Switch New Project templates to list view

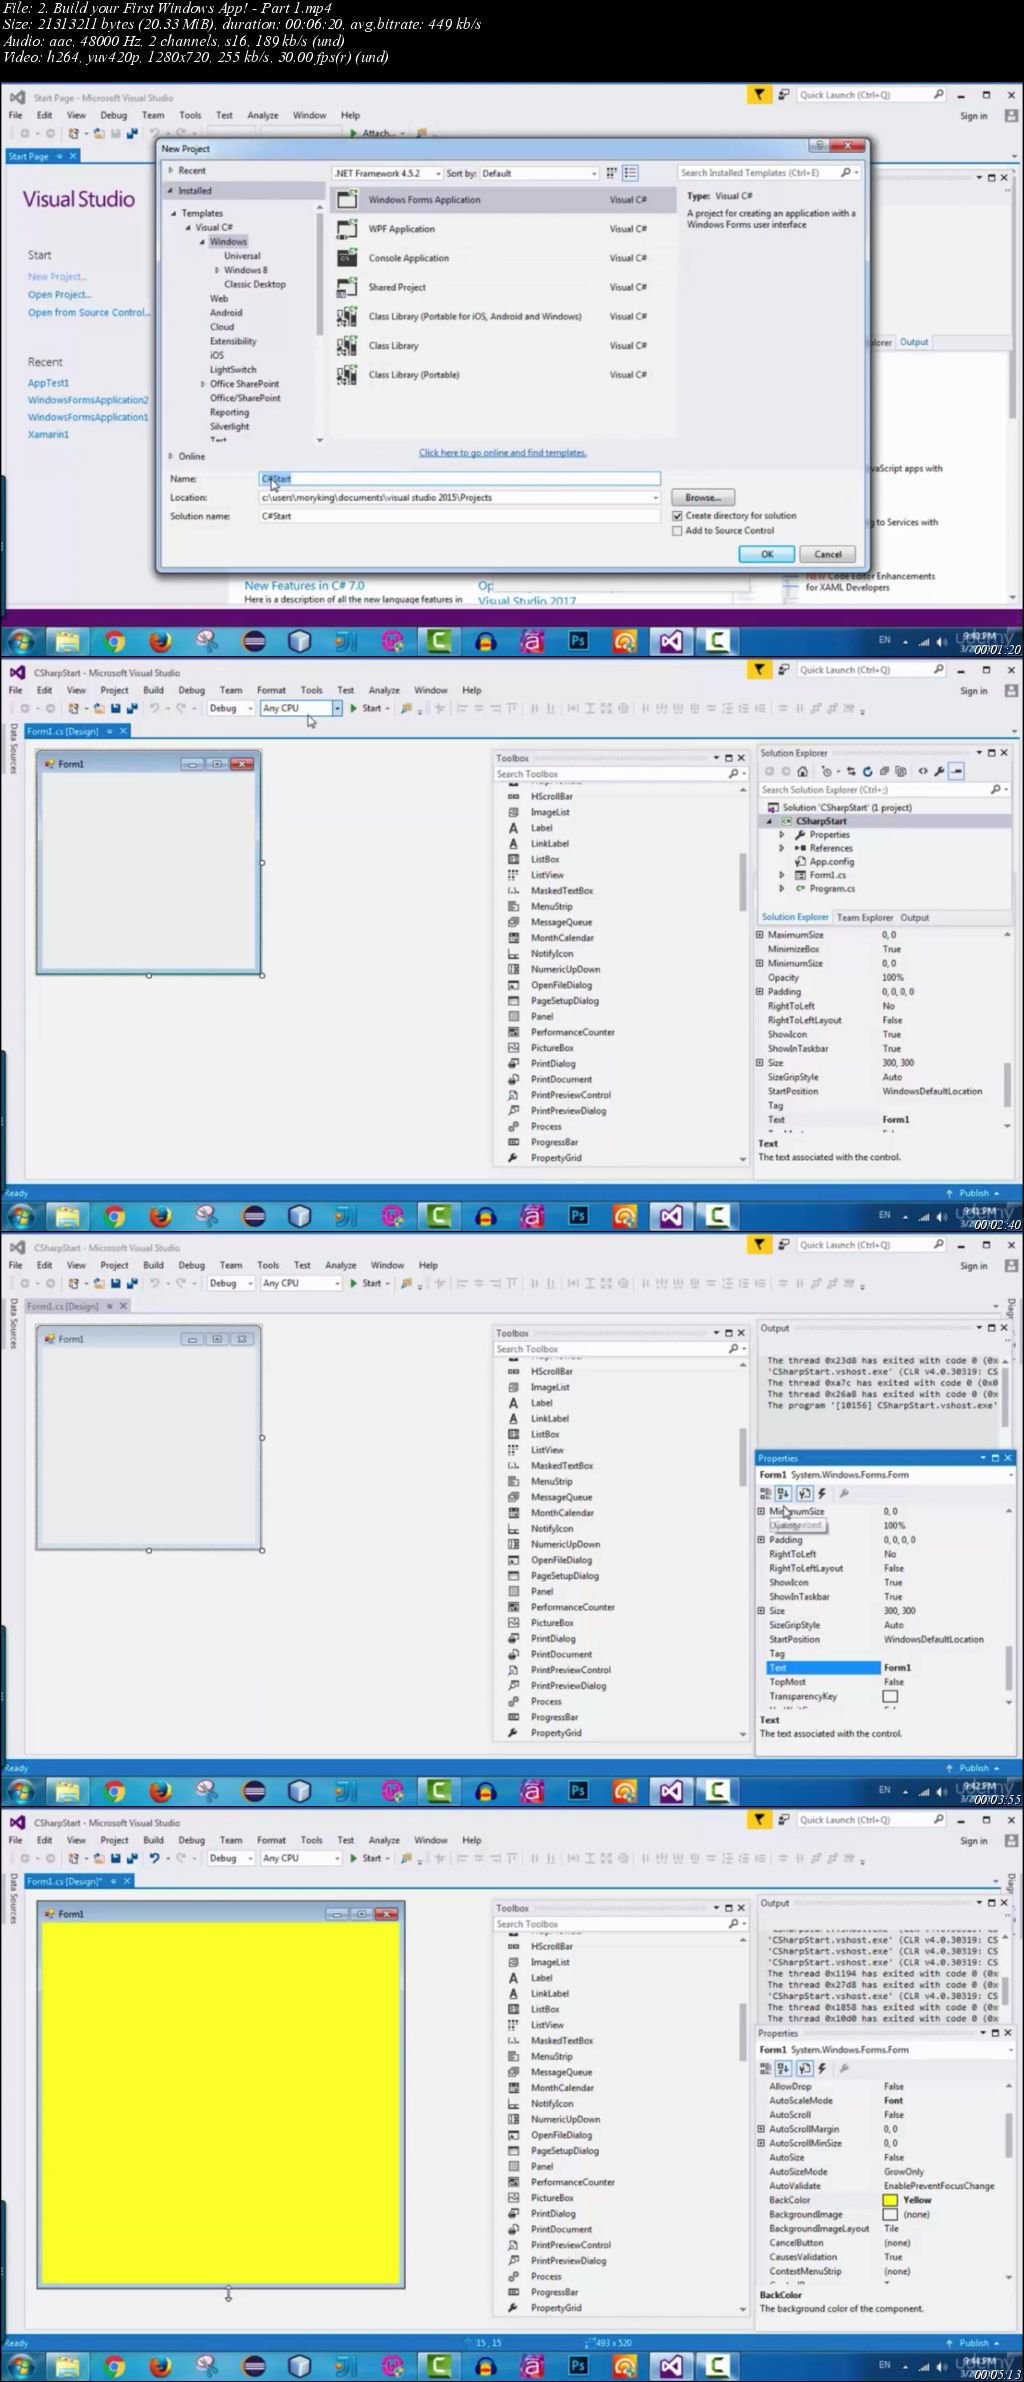click(630, 173)
